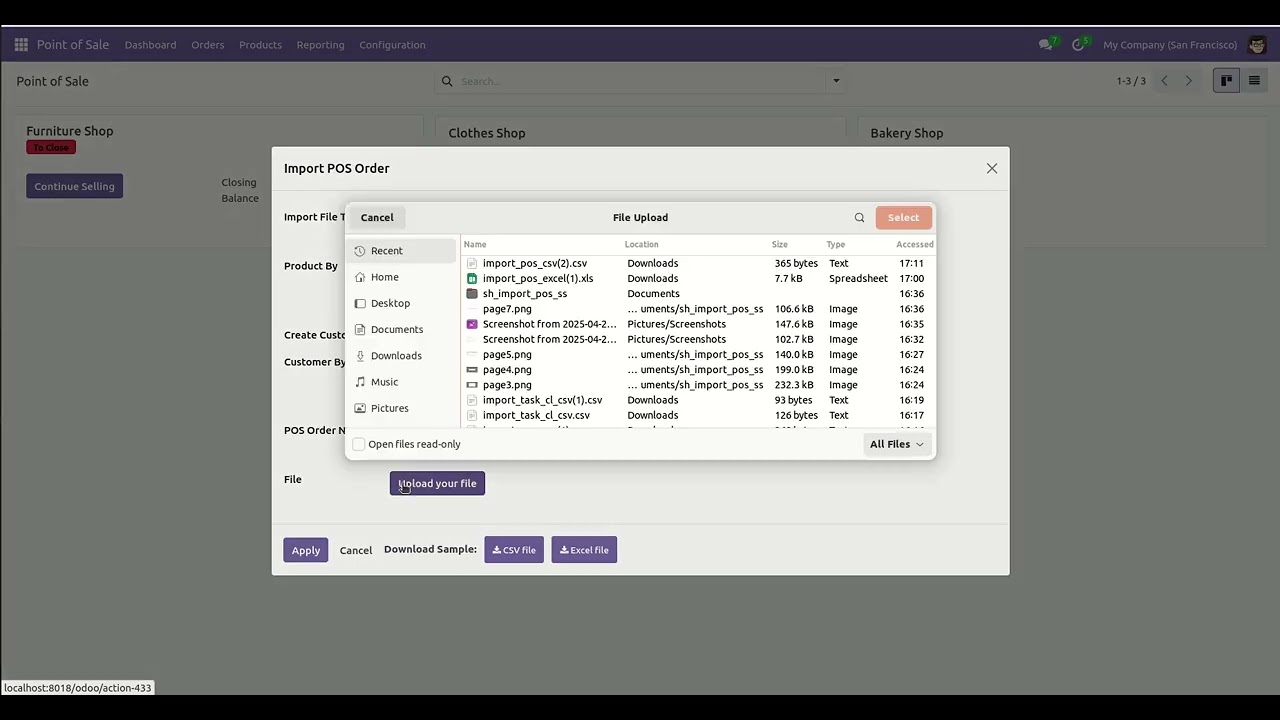This screenshot has width=1280, height=720.
Task: Select the page4.png file
Action: tap(698, 370)
